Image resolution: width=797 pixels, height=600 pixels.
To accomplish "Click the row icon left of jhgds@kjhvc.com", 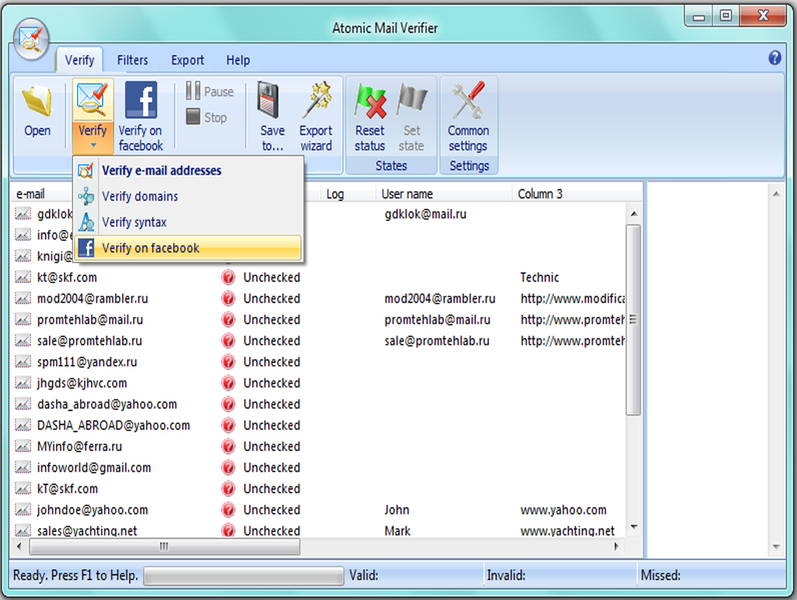I will point(23,383).
